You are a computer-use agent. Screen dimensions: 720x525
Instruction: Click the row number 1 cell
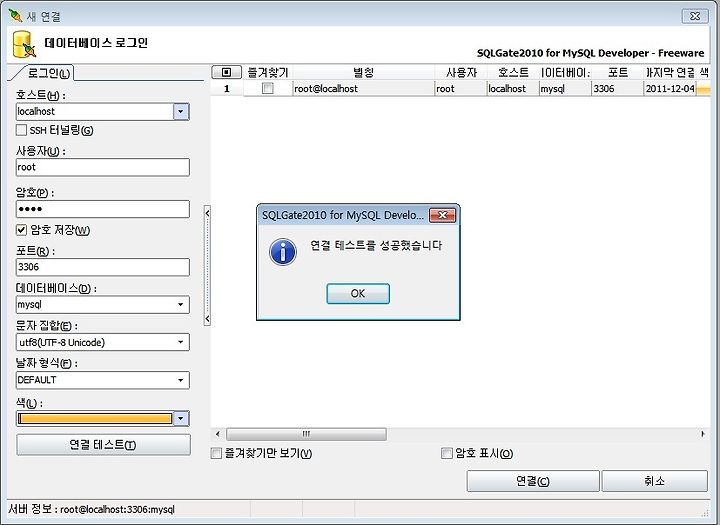pyautogui.click(x=227, y=89)
